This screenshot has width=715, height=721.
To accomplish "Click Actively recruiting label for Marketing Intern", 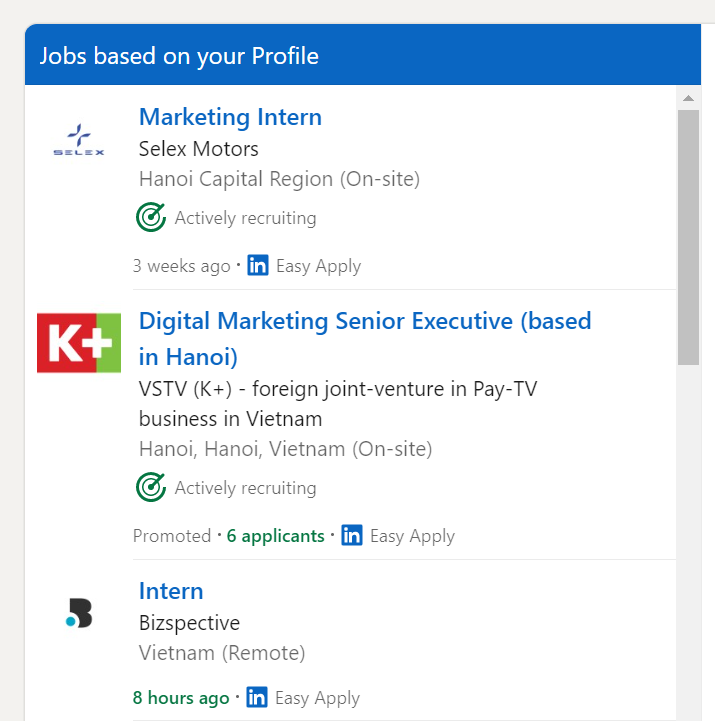I will pyautogui.click(x=246, y=218).
